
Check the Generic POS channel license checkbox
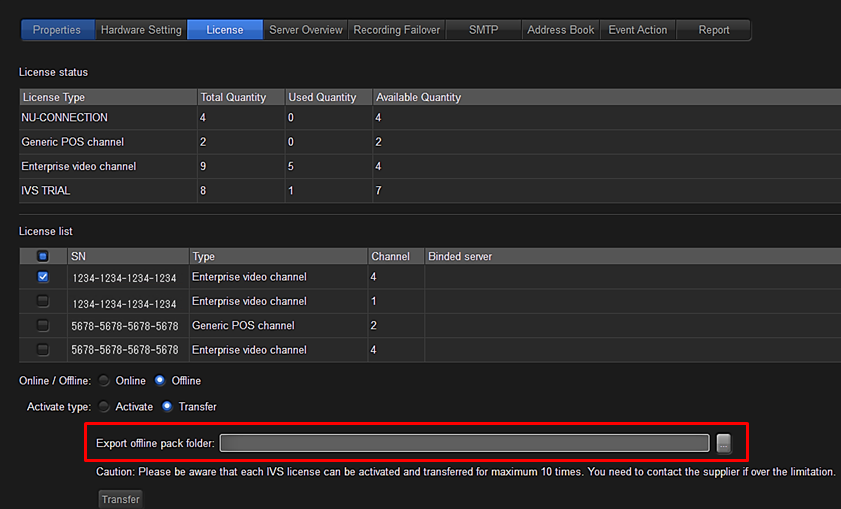tap(43, 326)
